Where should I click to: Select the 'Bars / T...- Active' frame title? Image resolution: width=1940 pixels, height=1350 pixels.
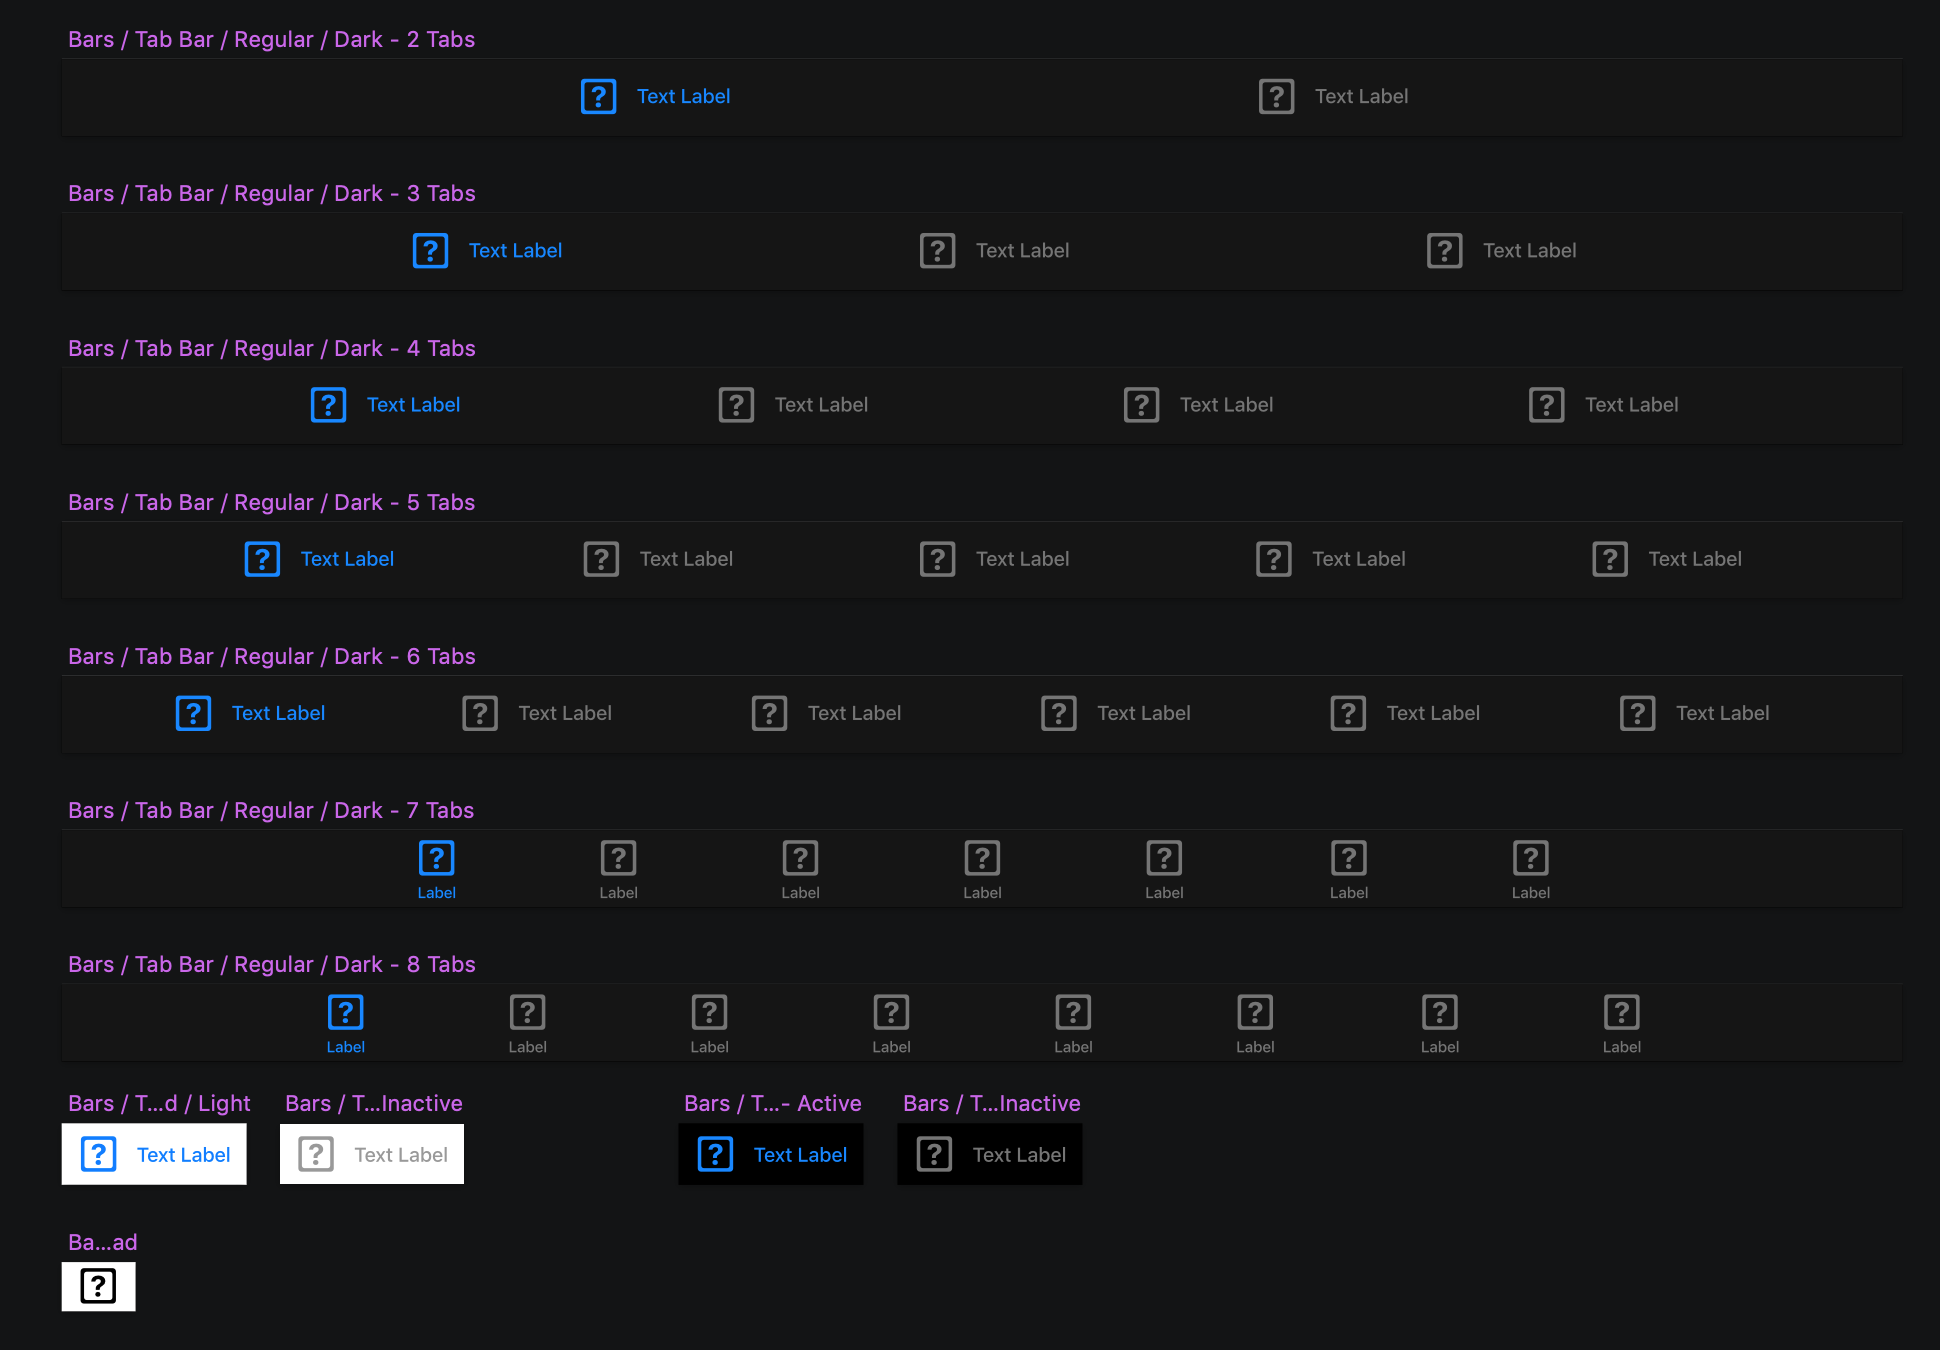[x=773, y=1104]
